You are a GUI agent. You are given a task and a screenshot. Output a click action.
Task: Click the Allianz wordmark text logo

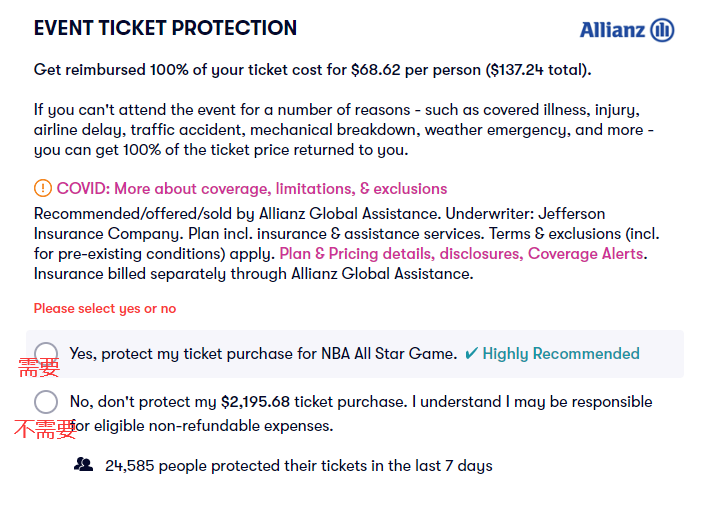click(612, 30)
